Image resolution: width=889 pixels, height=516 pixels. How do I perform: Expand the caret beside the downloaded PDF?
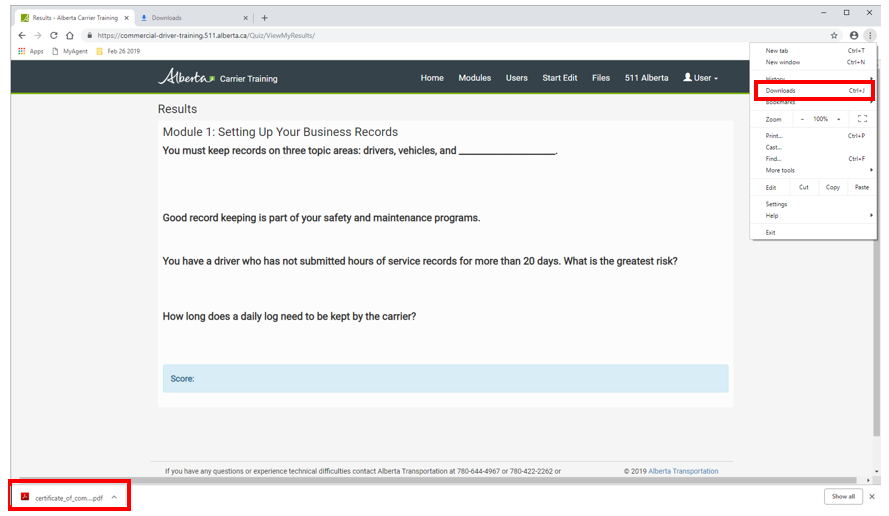114,497
